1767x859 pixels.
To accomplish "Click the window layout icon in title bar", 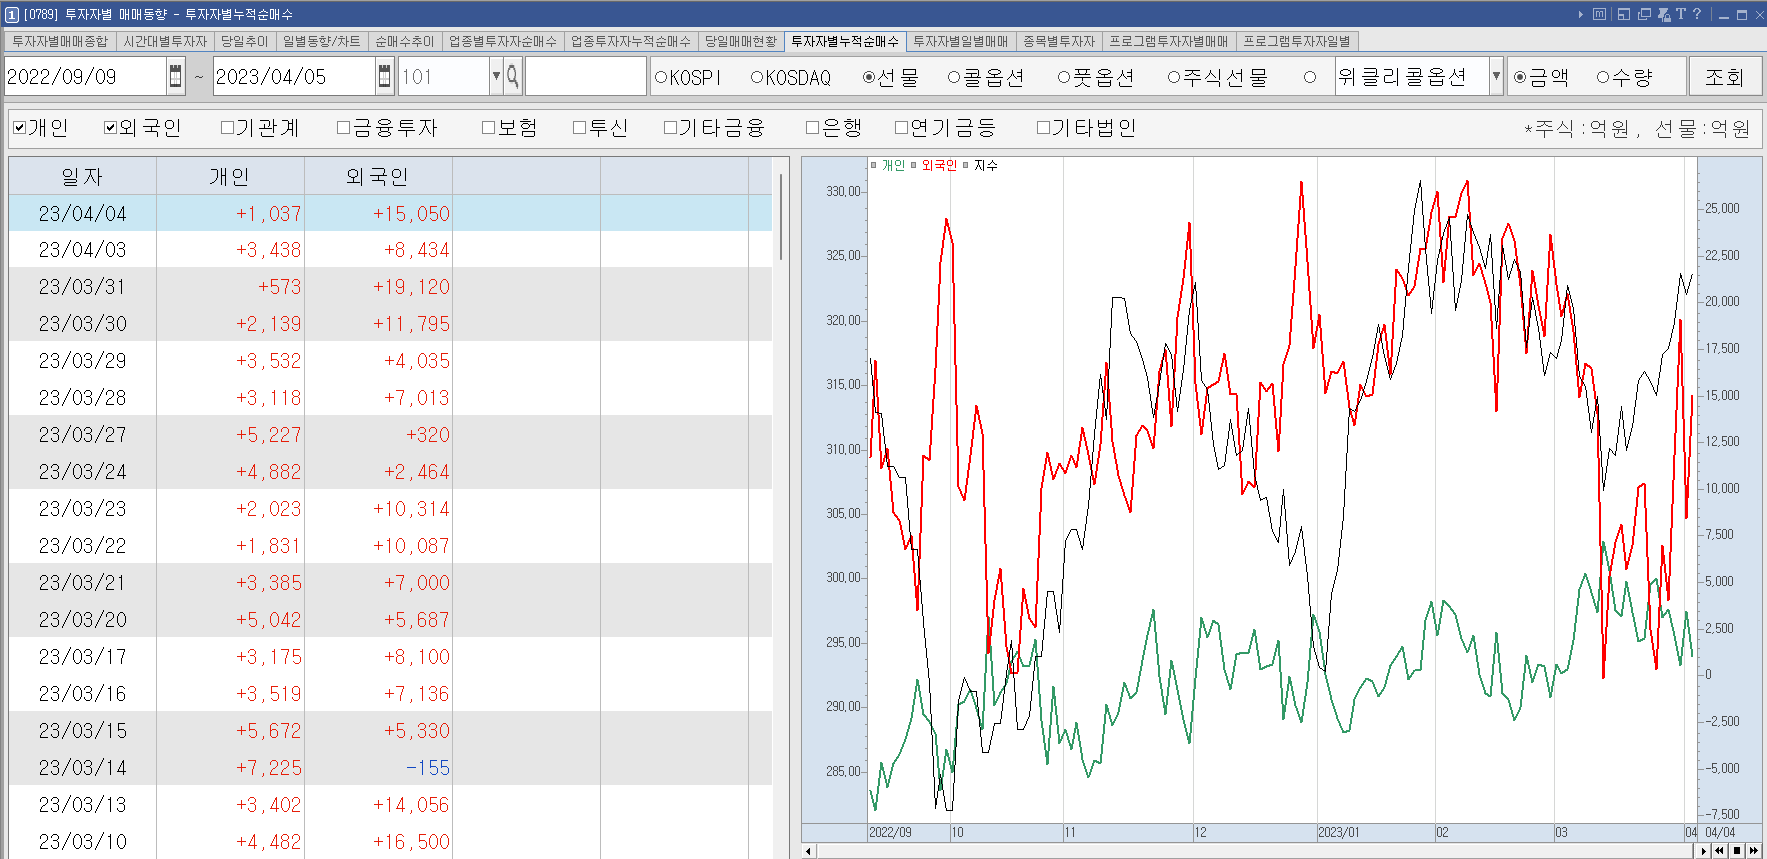I will [1624, 14].
